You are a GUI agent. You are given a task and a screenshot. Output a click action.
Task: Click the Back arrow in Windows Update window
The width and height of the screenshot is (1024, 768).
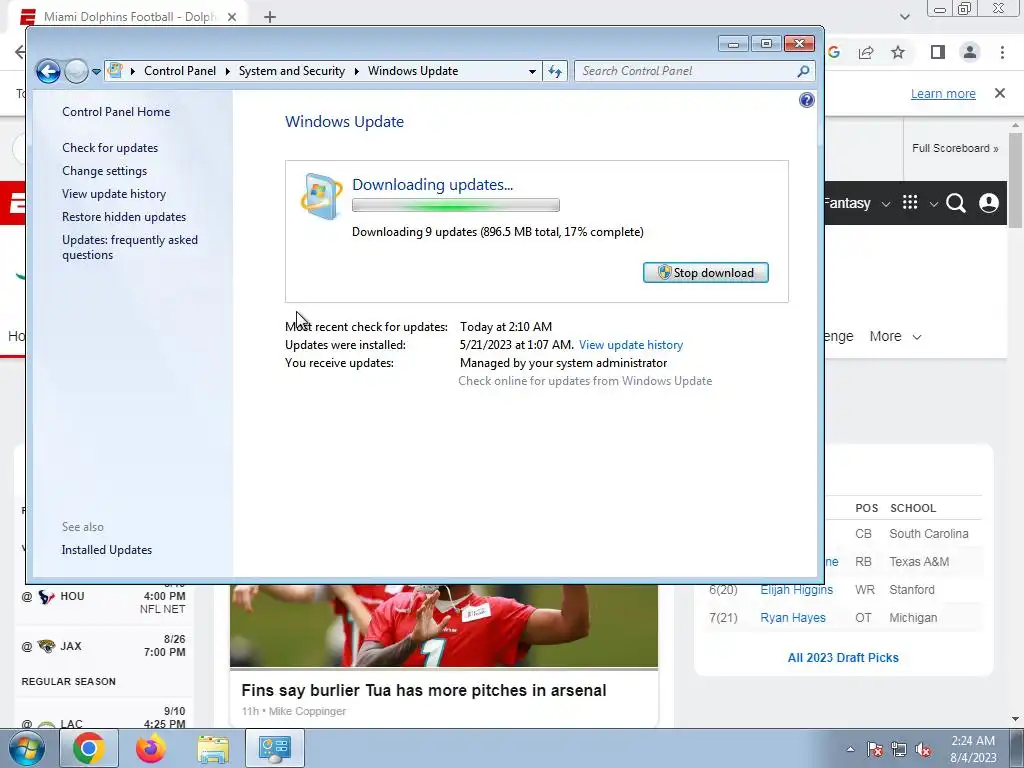point(48,71)
